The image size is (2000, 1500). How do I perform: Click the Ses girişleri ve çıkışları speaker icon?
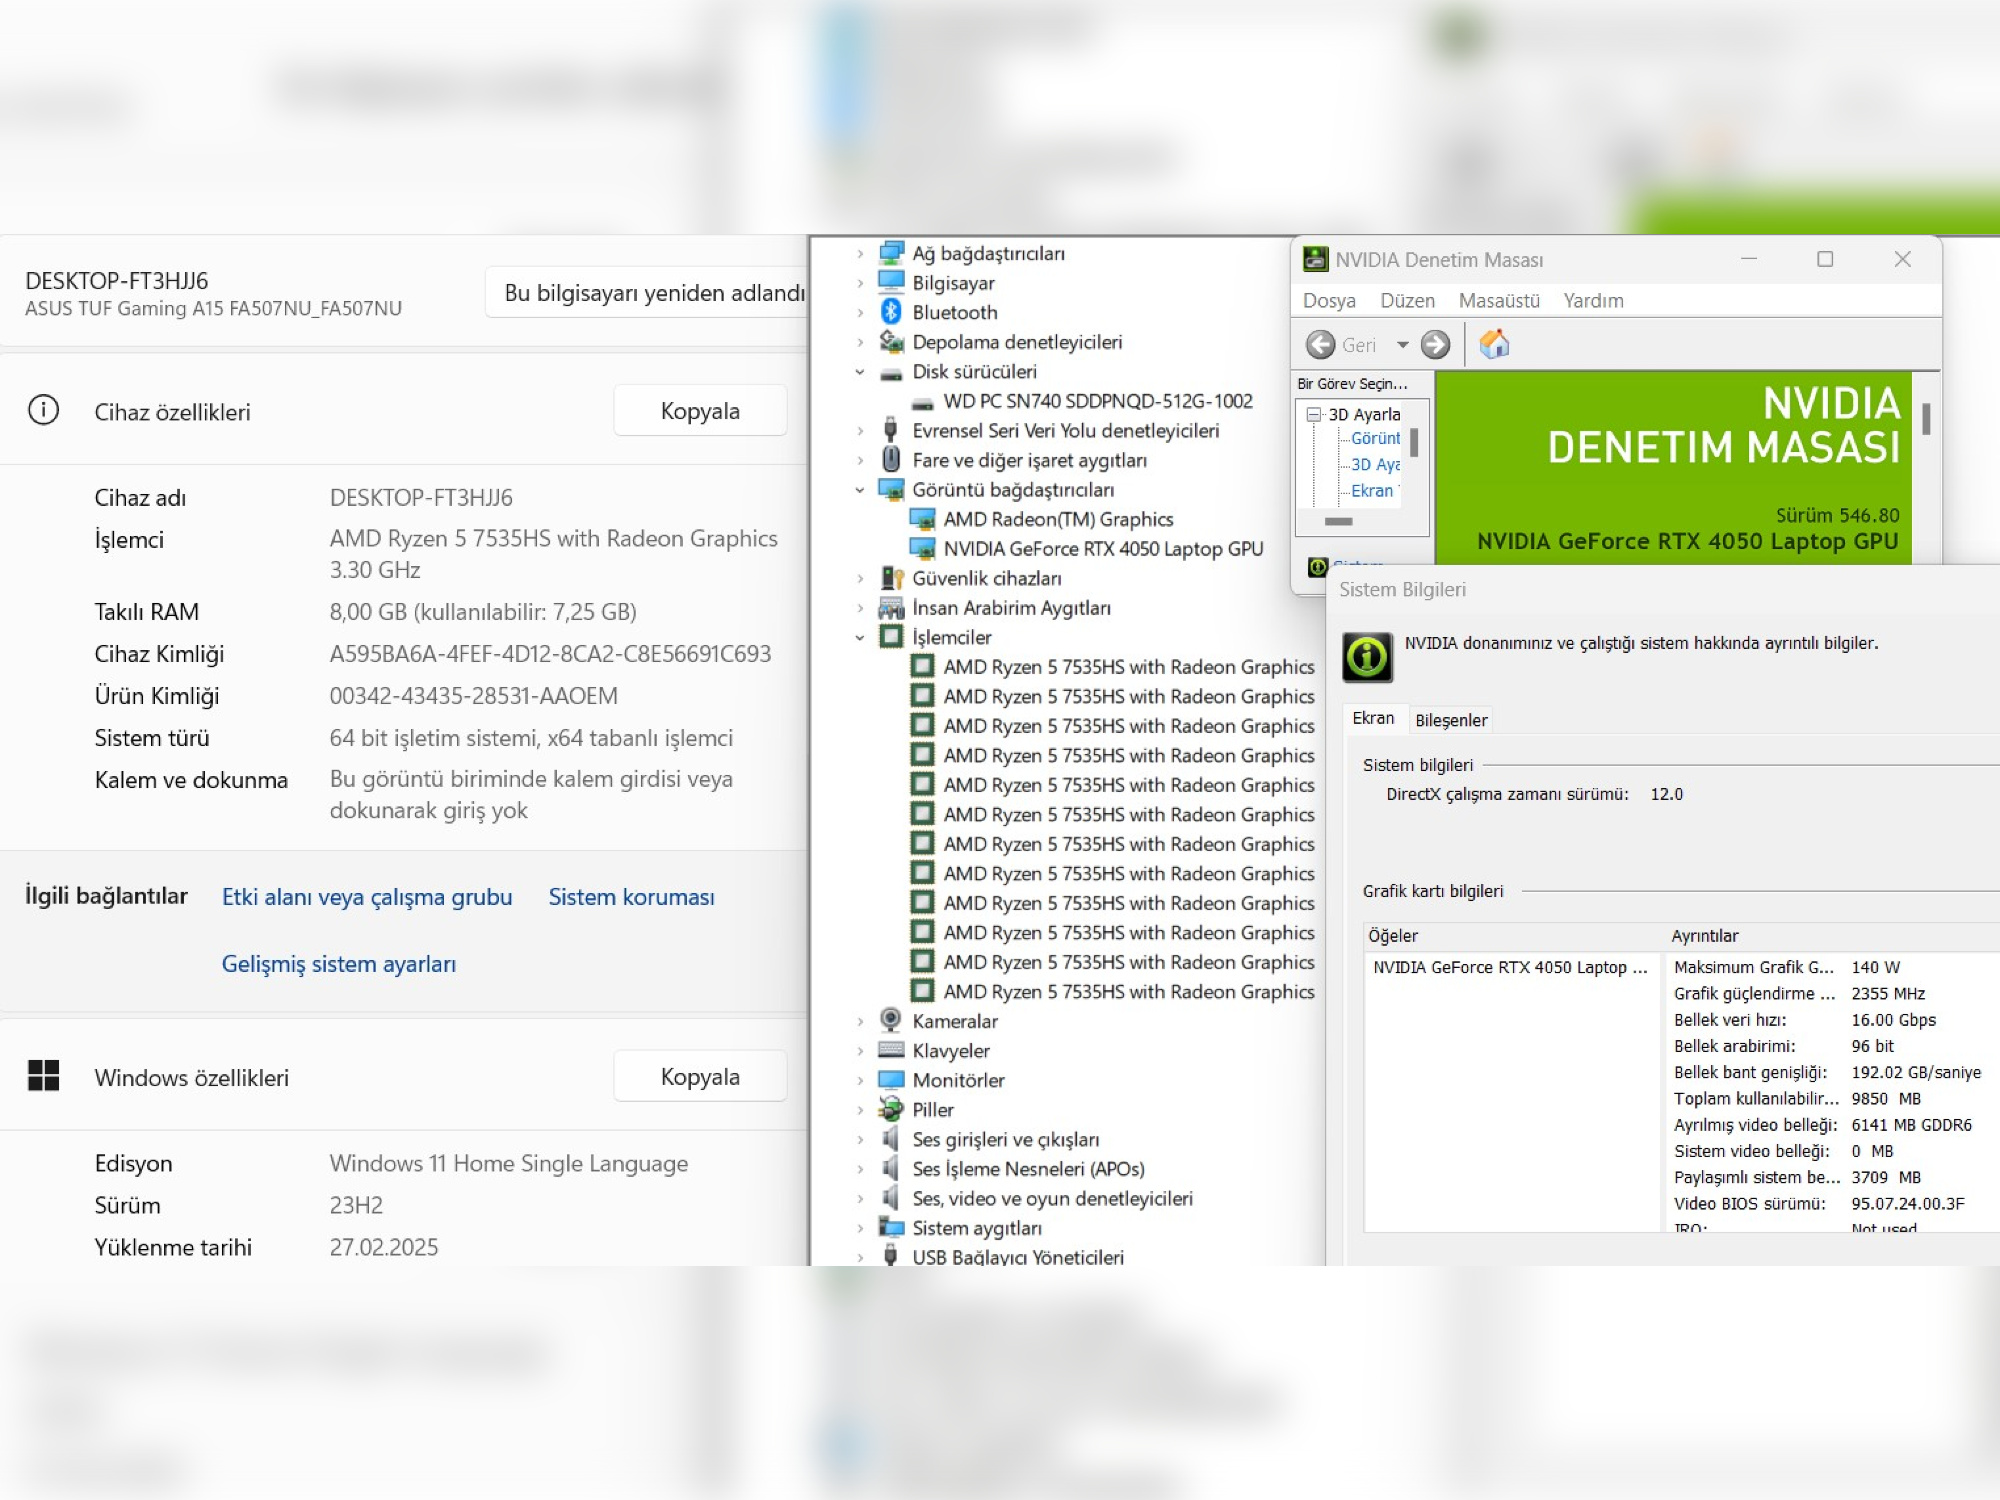(891, 1139)
